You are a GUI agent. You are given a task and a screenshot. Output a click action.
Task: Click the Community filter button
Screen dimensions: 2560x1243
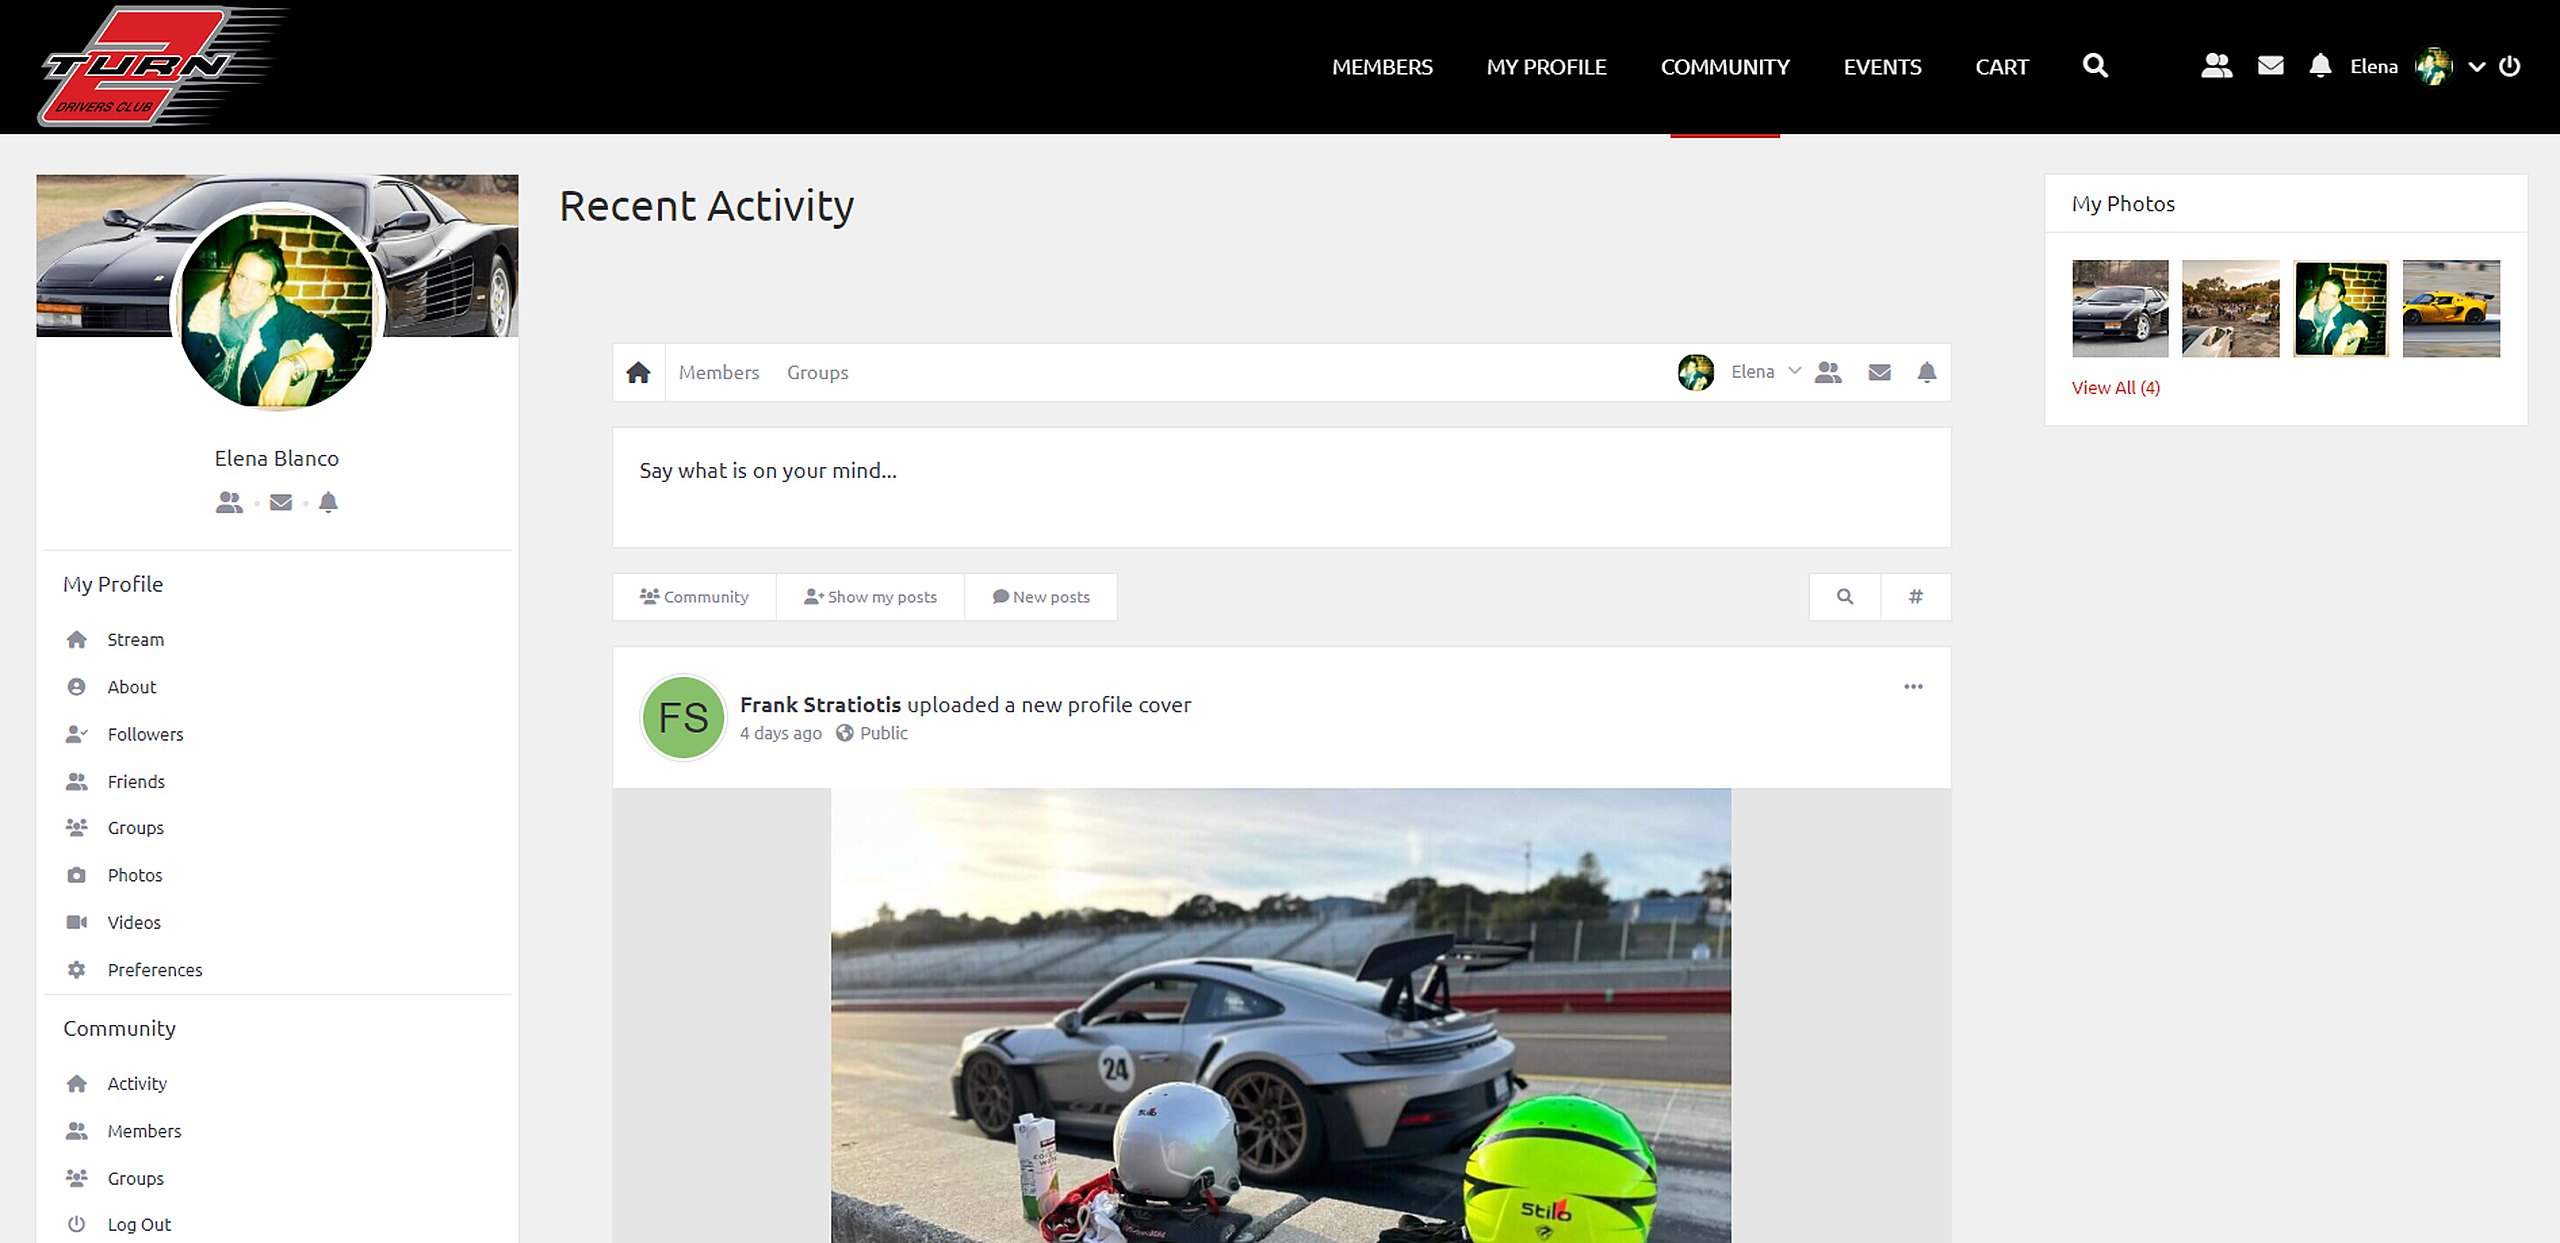[x=694, y=597]
